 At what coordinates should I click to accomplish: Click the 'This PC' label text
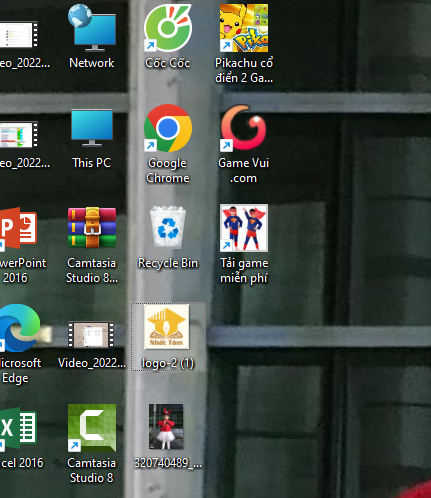[92, 163]
